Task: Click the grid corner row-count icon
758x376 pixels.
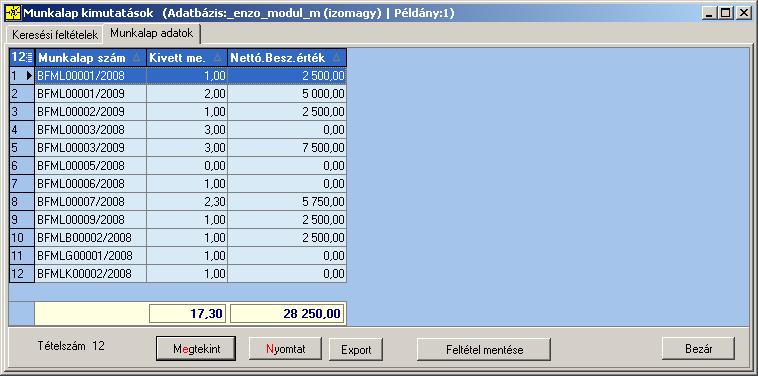Action: (22, 58)
